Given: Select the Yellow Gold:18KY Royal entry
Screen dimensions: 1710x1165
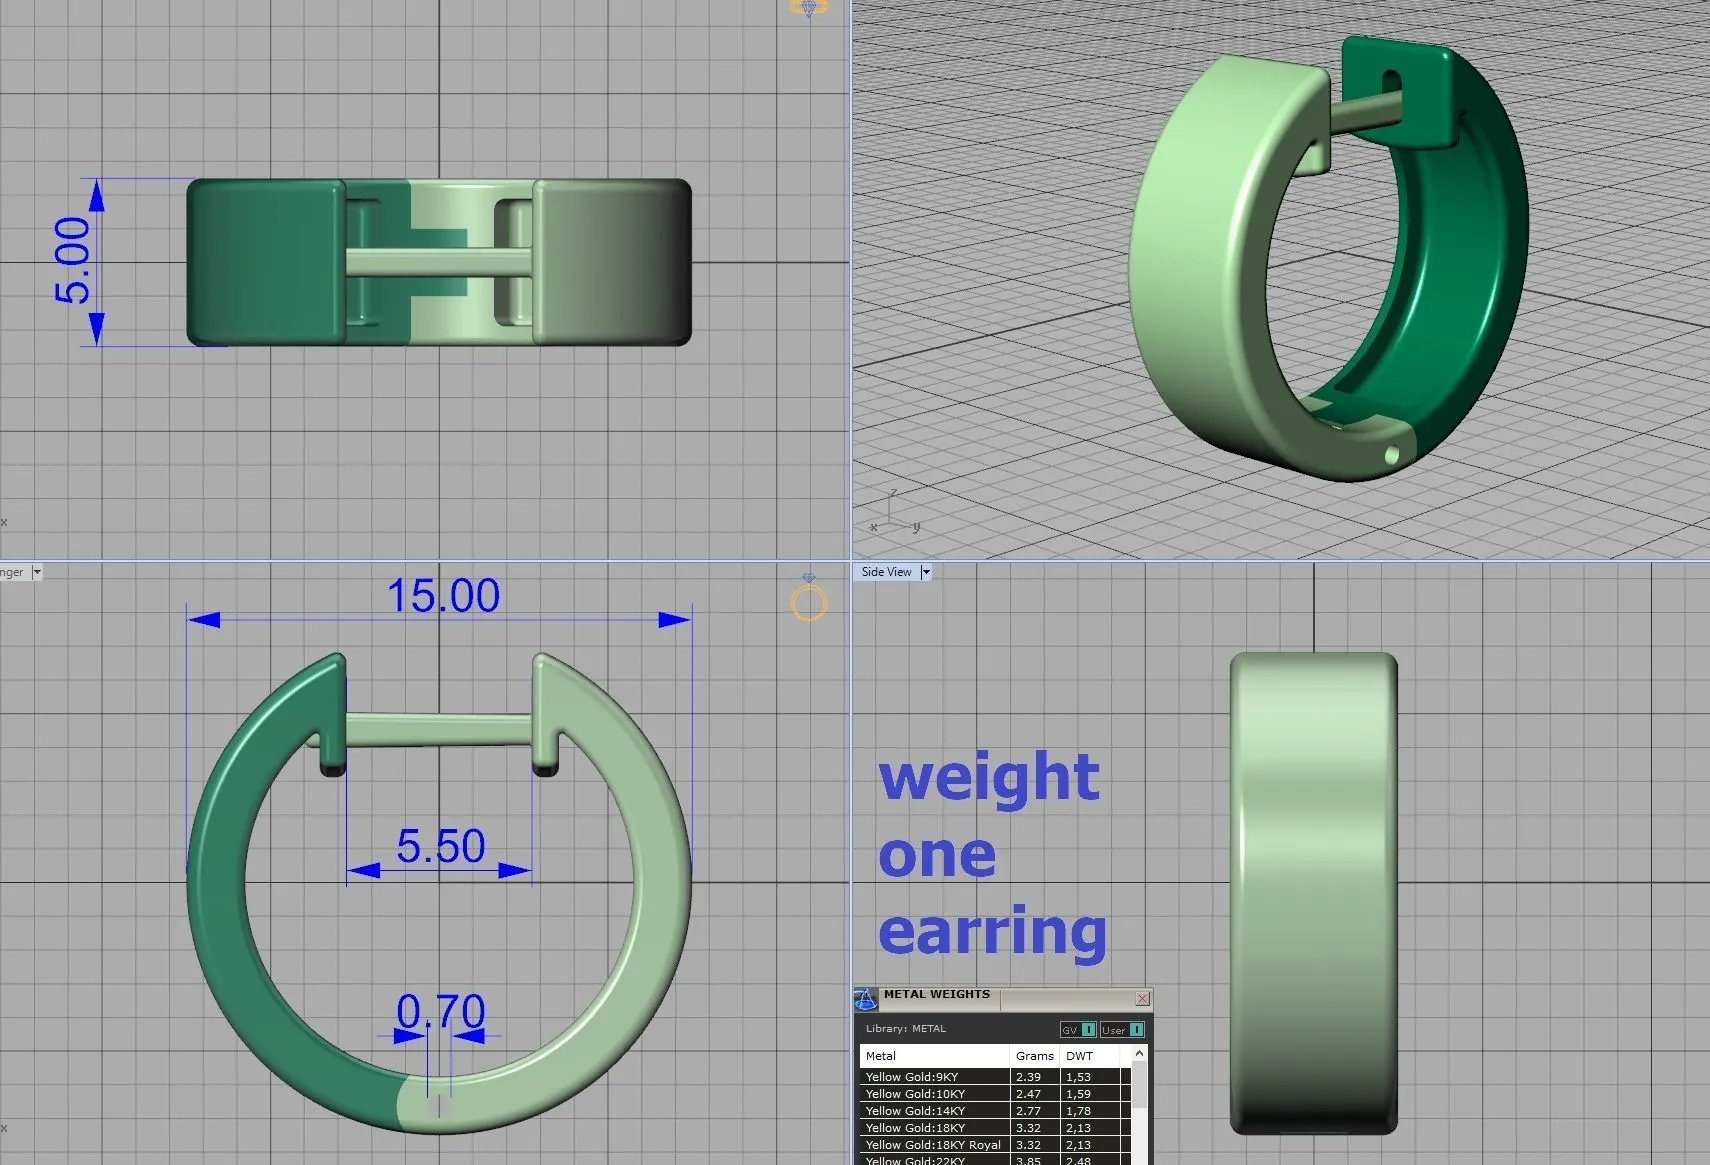Looking at the screenshot, I should pyautogui.click(x=933, y=1144).
